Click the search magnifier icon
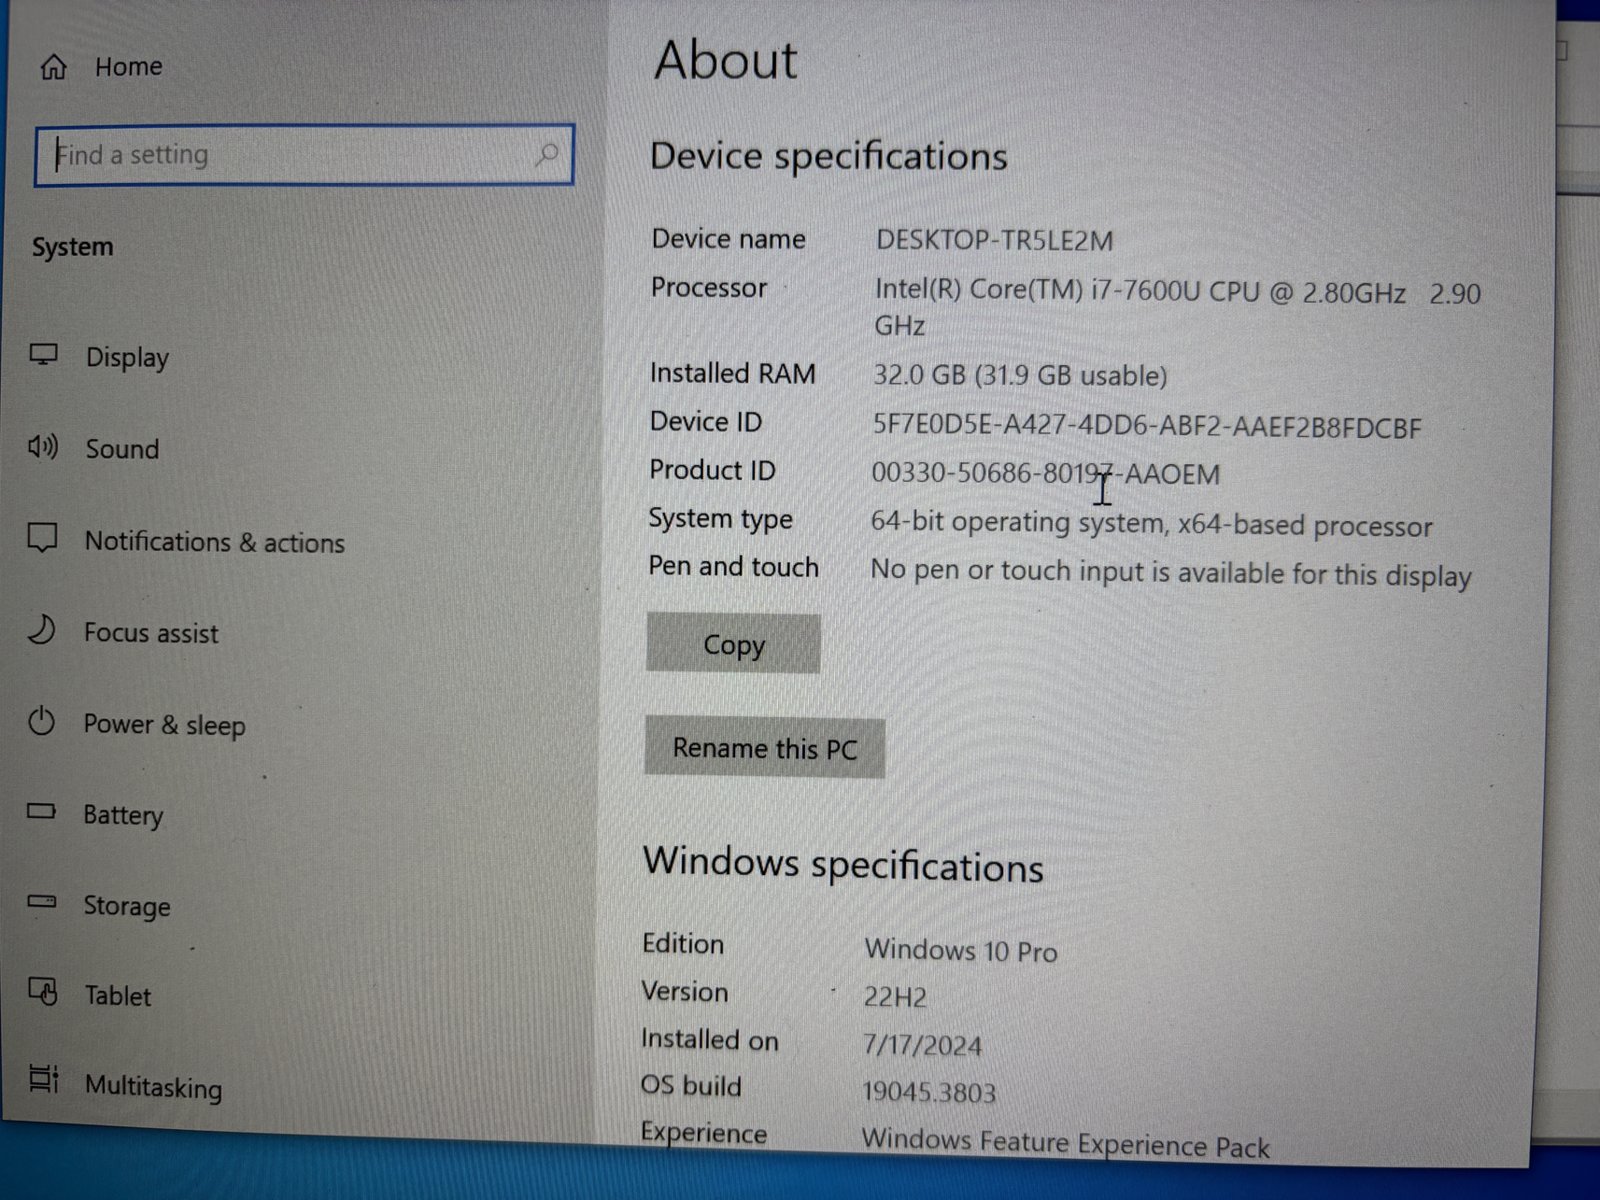1600x1200 pixels. (546, 155)
